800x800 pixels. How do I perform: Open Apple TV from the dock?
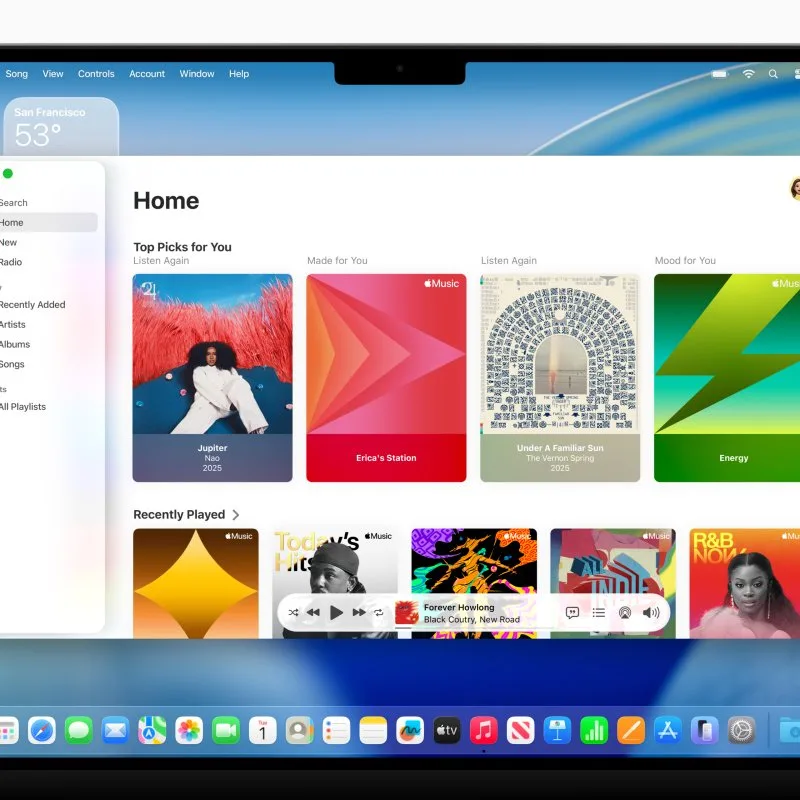tap(446, 731)
